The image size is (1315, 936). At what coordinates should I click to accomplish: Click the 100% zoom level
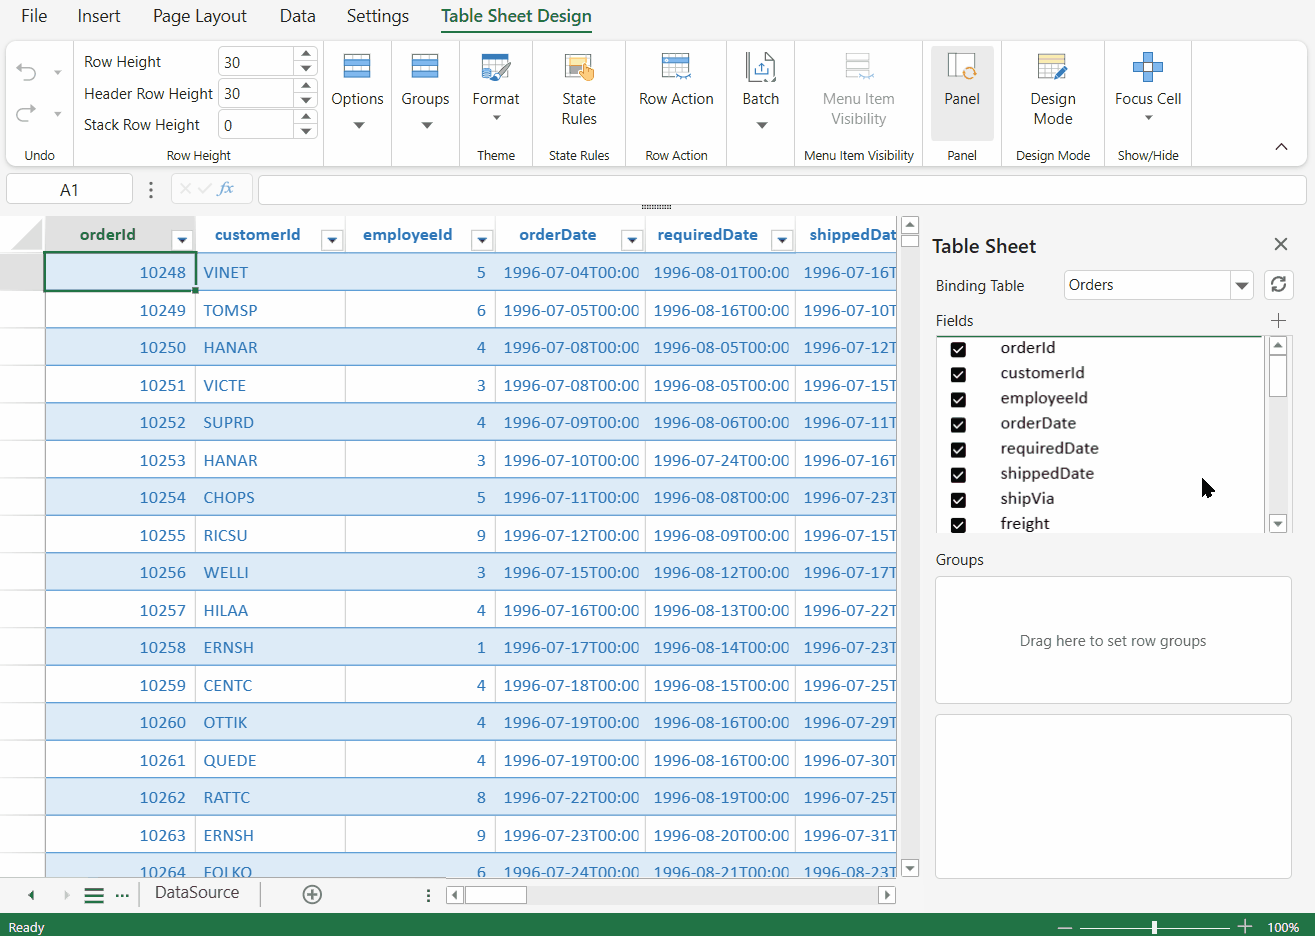[x=1283, y=928]
